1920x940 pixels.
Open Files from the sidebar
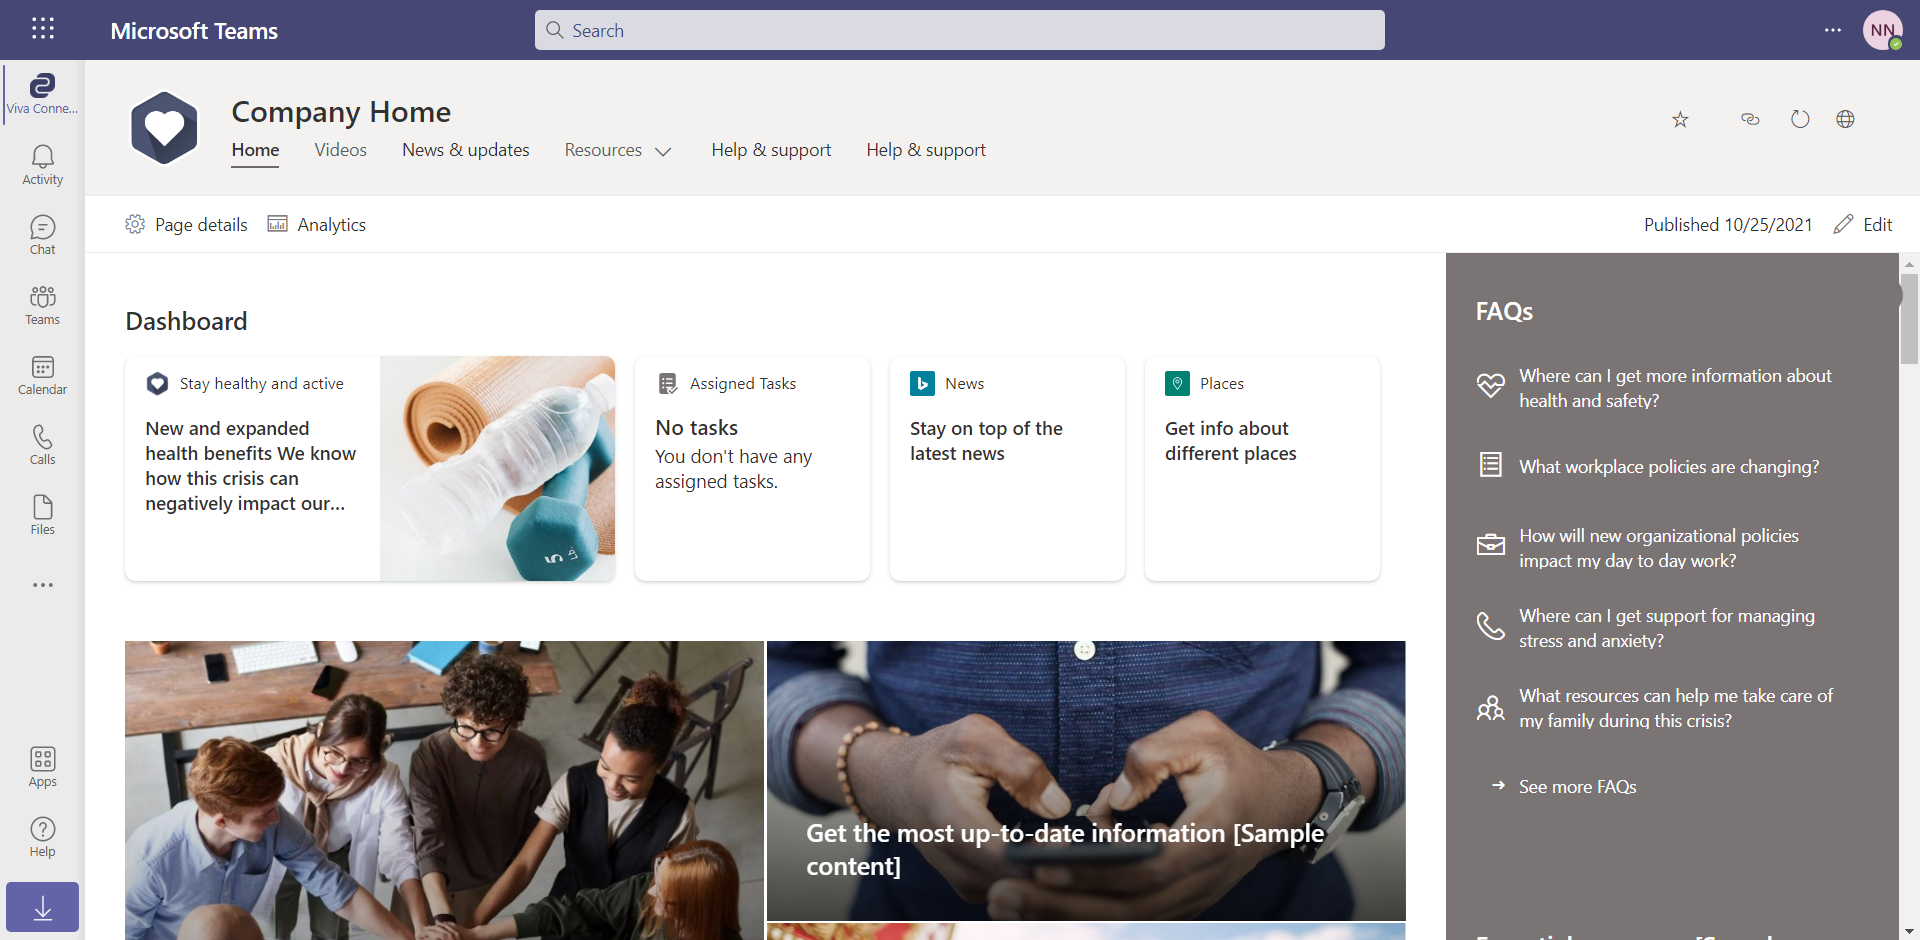coord(42,513)
